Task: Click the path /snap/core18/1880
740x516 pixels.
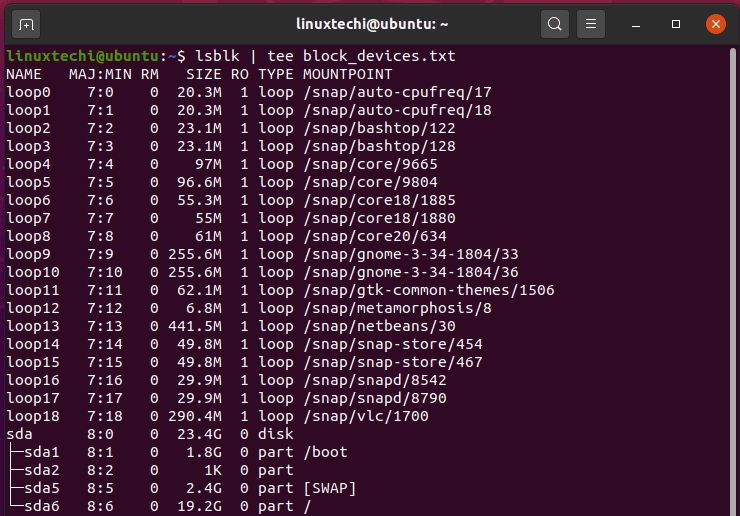Action: 379,218
